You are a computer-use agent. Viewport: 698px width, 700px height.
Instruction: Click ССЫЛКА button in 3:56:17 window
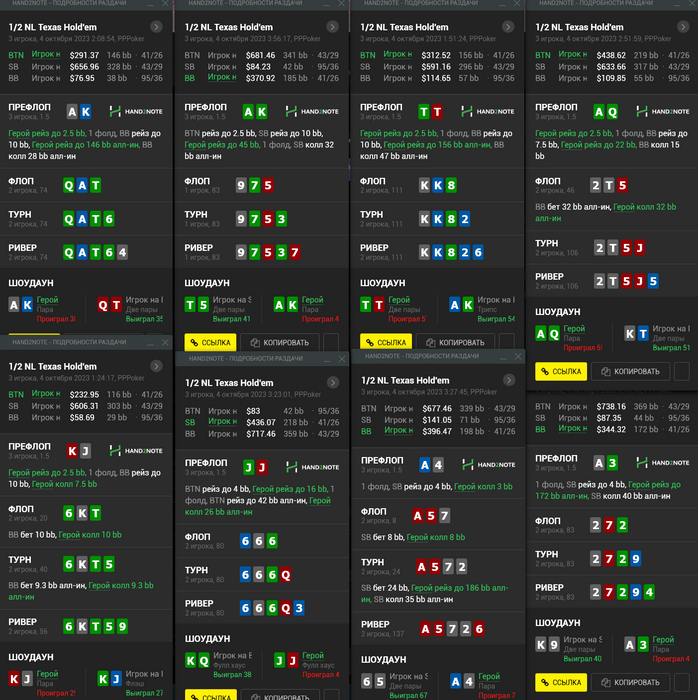[x=211, y=342]
